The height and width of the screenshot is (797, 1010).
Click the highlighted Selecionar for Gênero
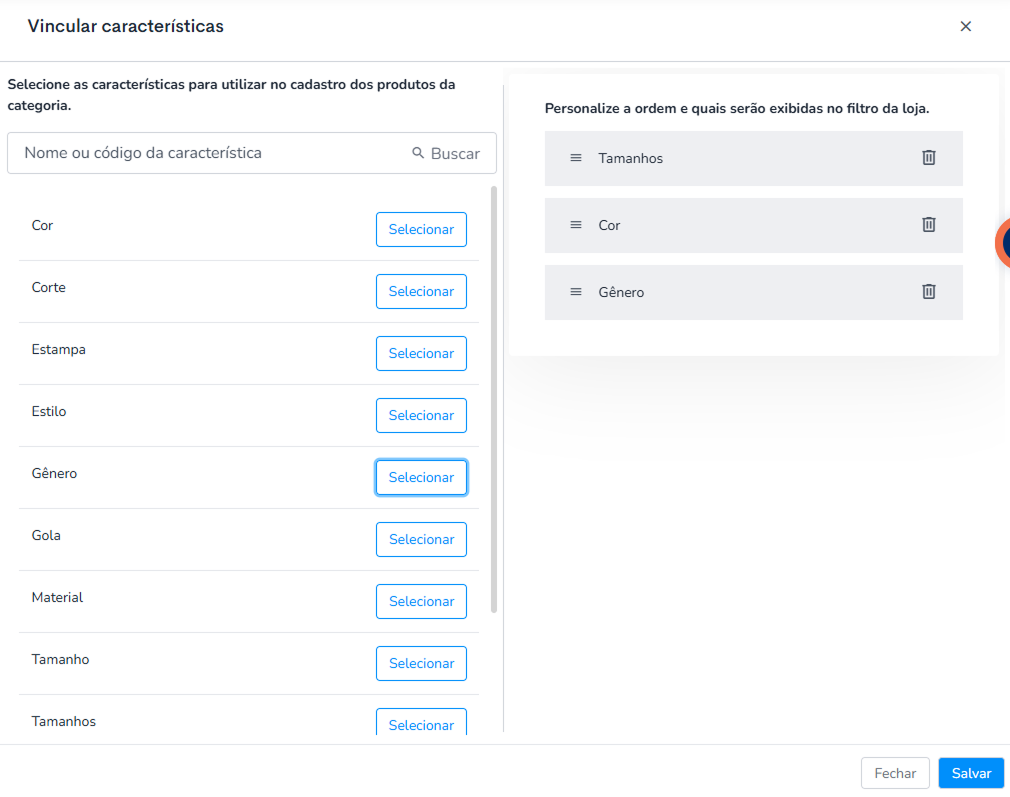[x=421, y=477]
